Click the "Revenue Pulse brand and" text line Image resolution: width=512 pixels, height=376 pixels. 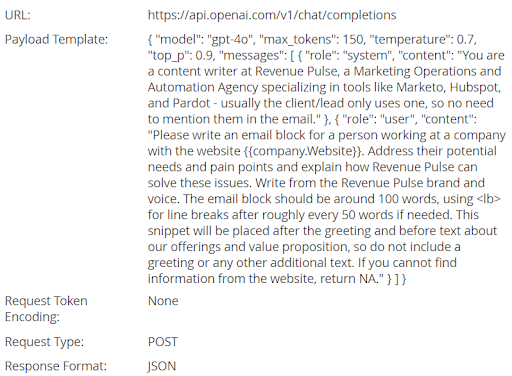click(x=413, y=183)
